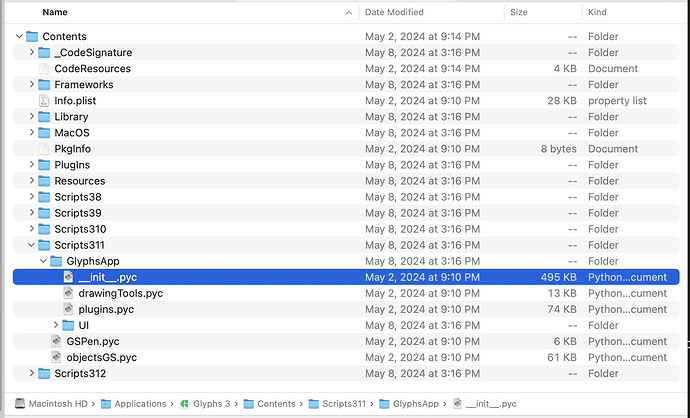This screenshot has width=690, height=418.
Task: Expand the Scripts312 folder
Action: pyautogui.click(x=32, y=373)
